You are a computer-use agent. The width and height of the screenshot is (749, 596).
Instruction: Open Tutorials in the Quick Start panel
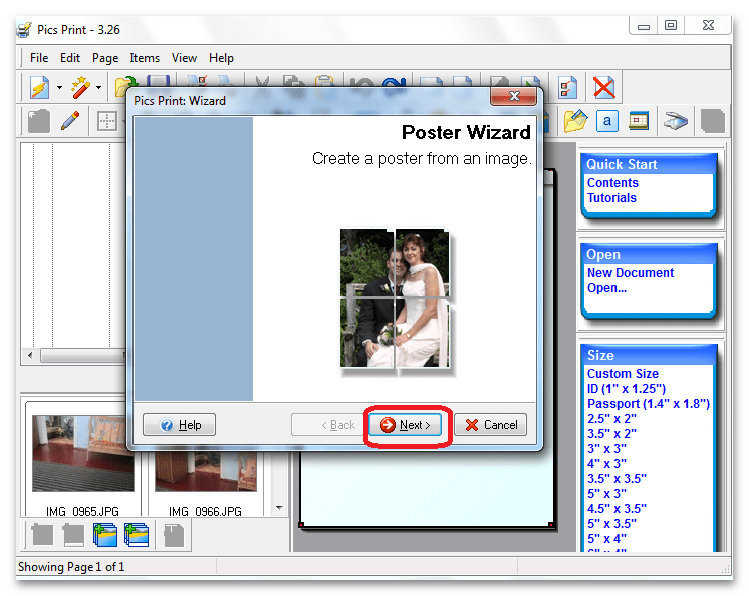coord(611,198)
